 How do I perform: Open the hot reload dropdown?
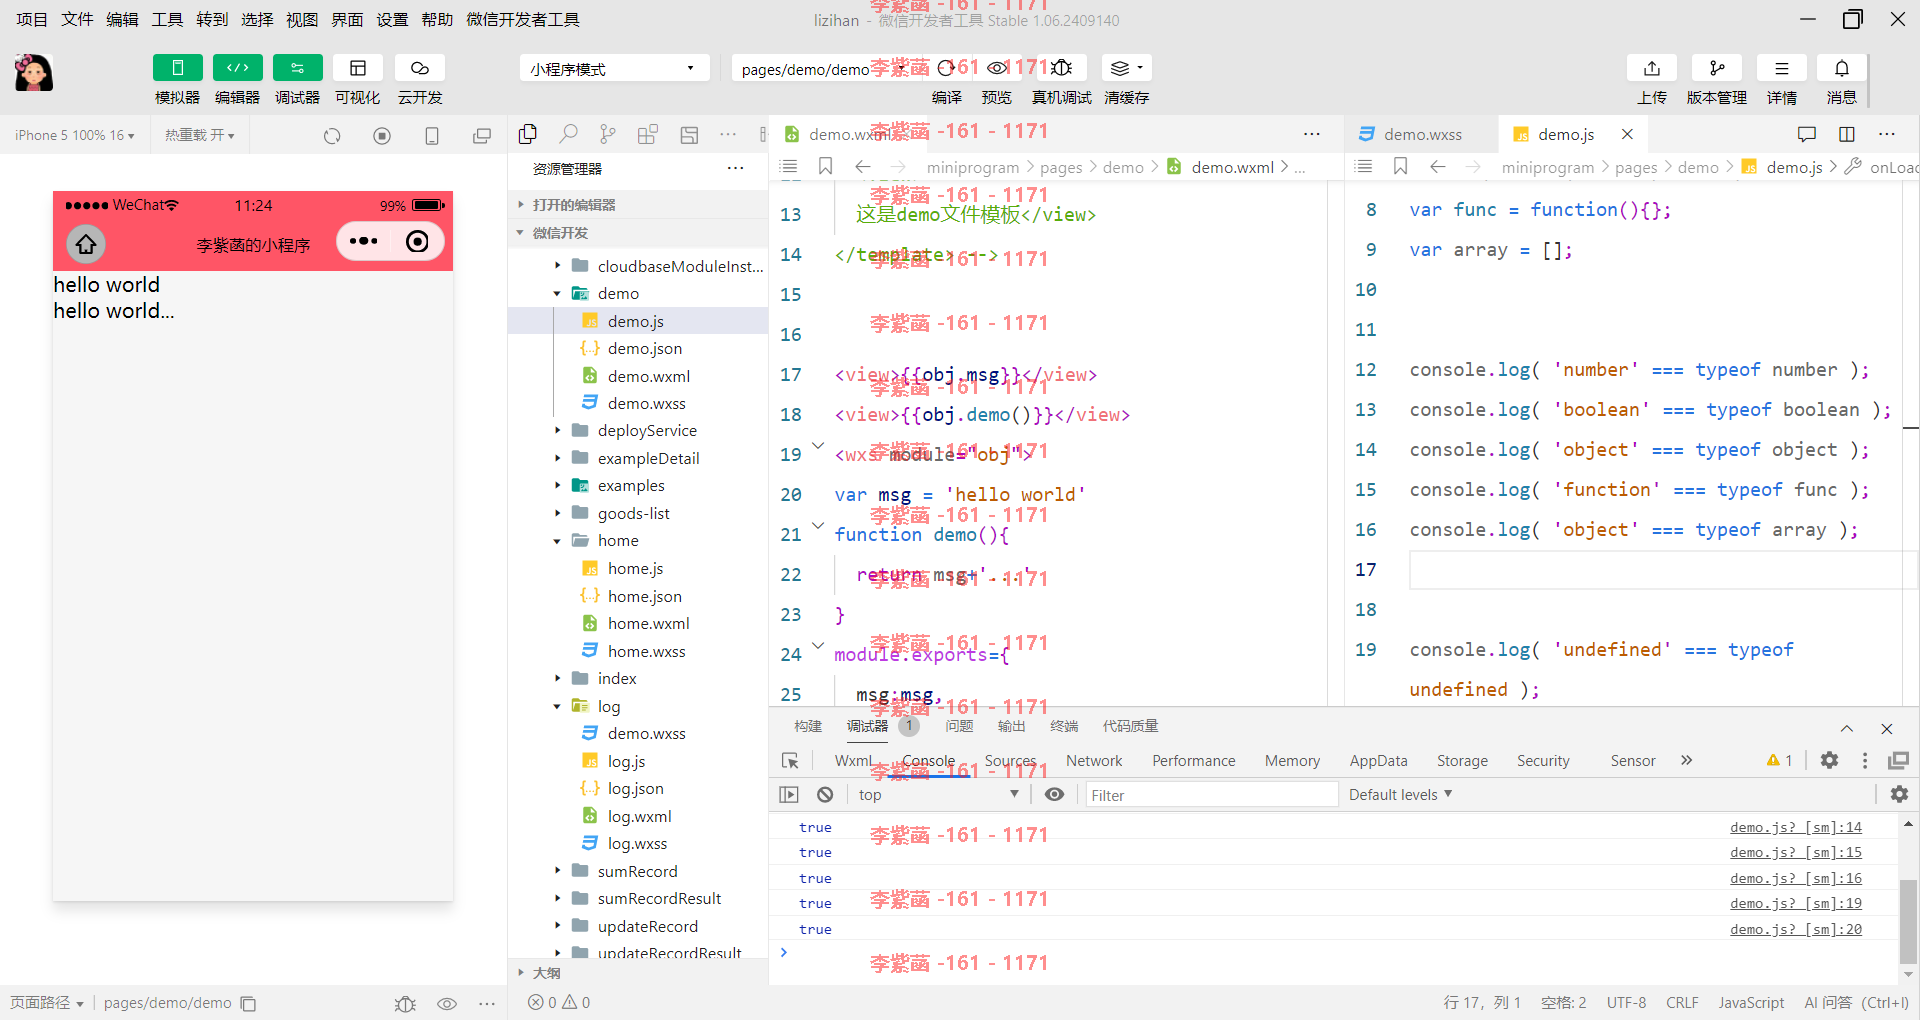click(200, 135)
